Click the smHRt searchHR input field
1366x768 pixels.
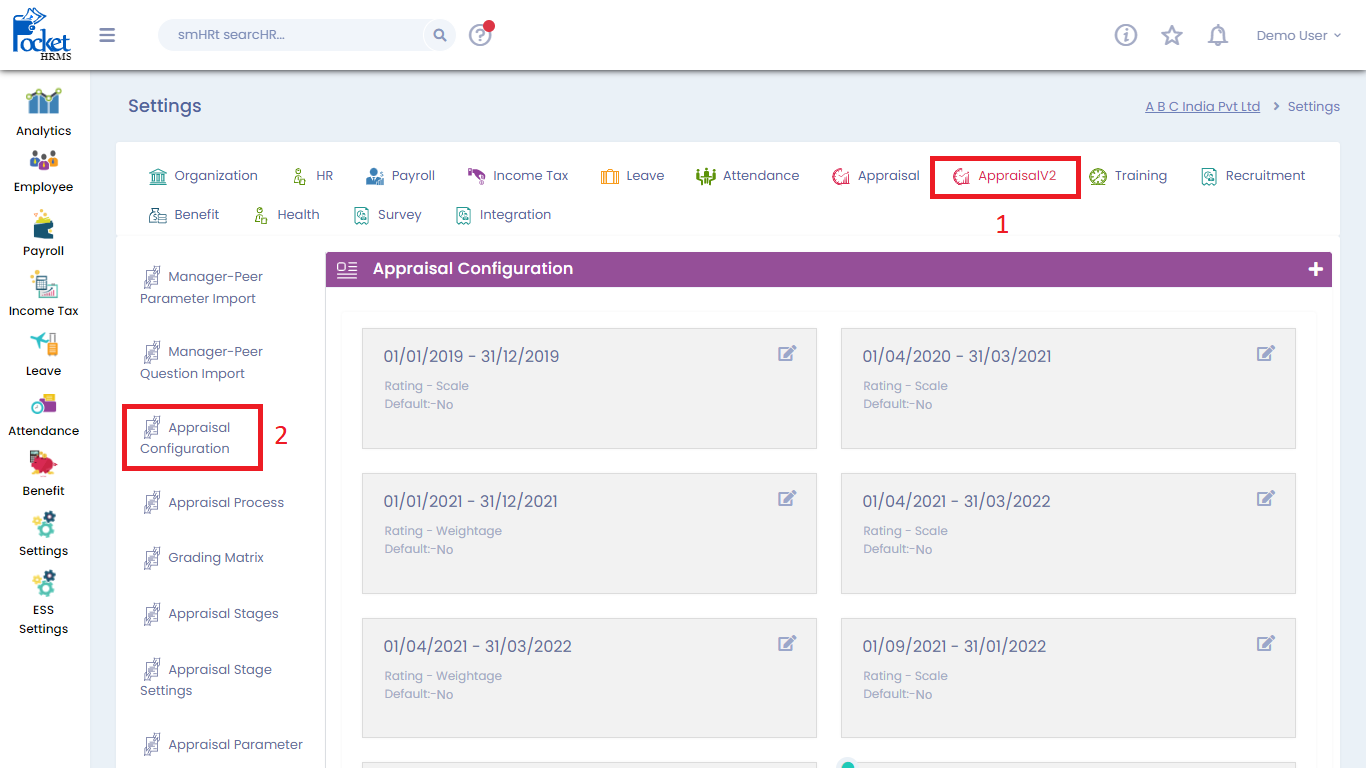click(290, 35)
